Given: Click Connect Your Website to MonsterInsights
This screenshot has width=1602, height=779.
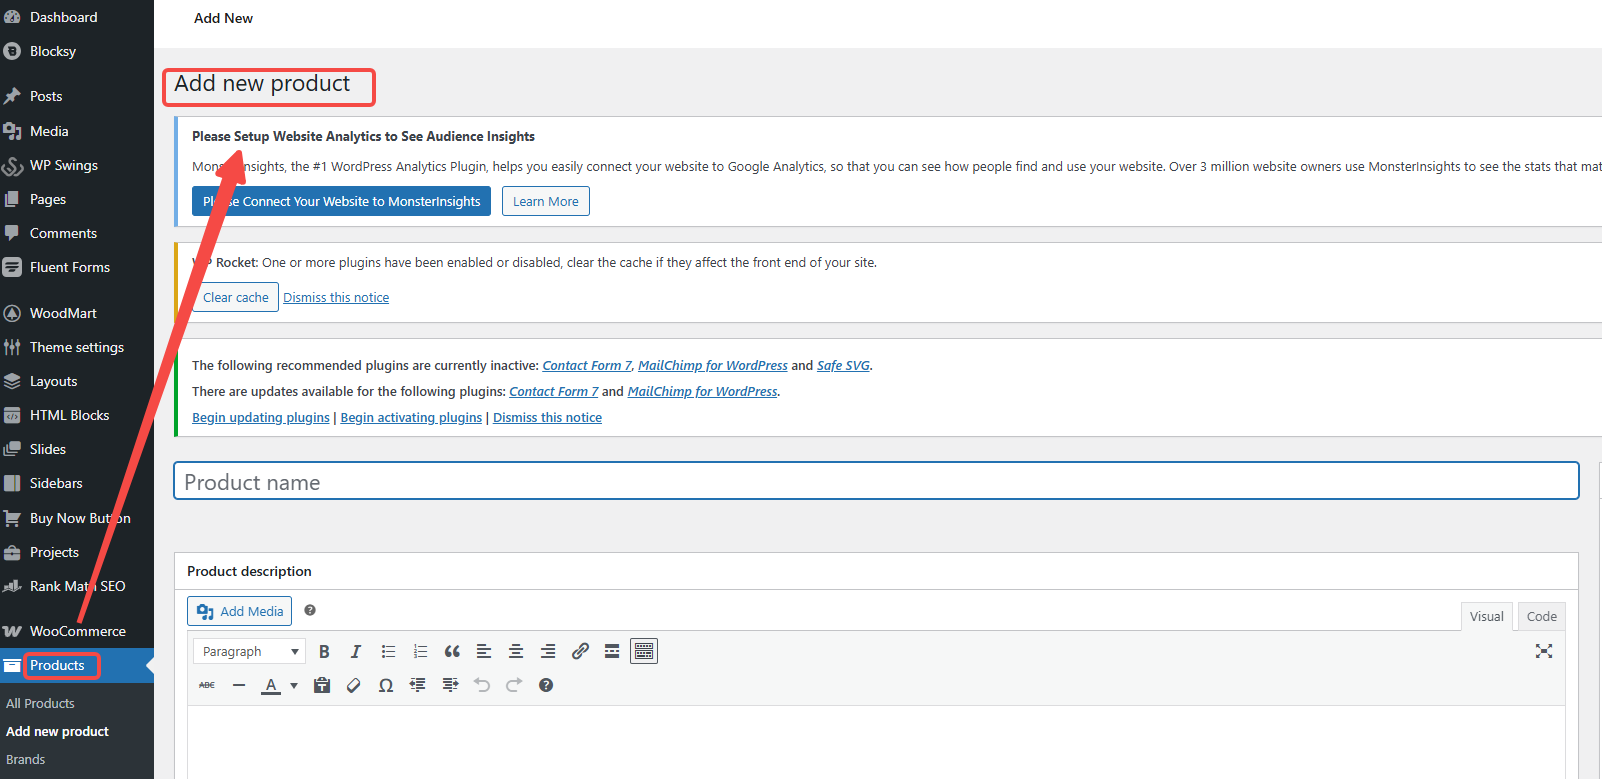Looking at the screenshot, I should [341, 201].
